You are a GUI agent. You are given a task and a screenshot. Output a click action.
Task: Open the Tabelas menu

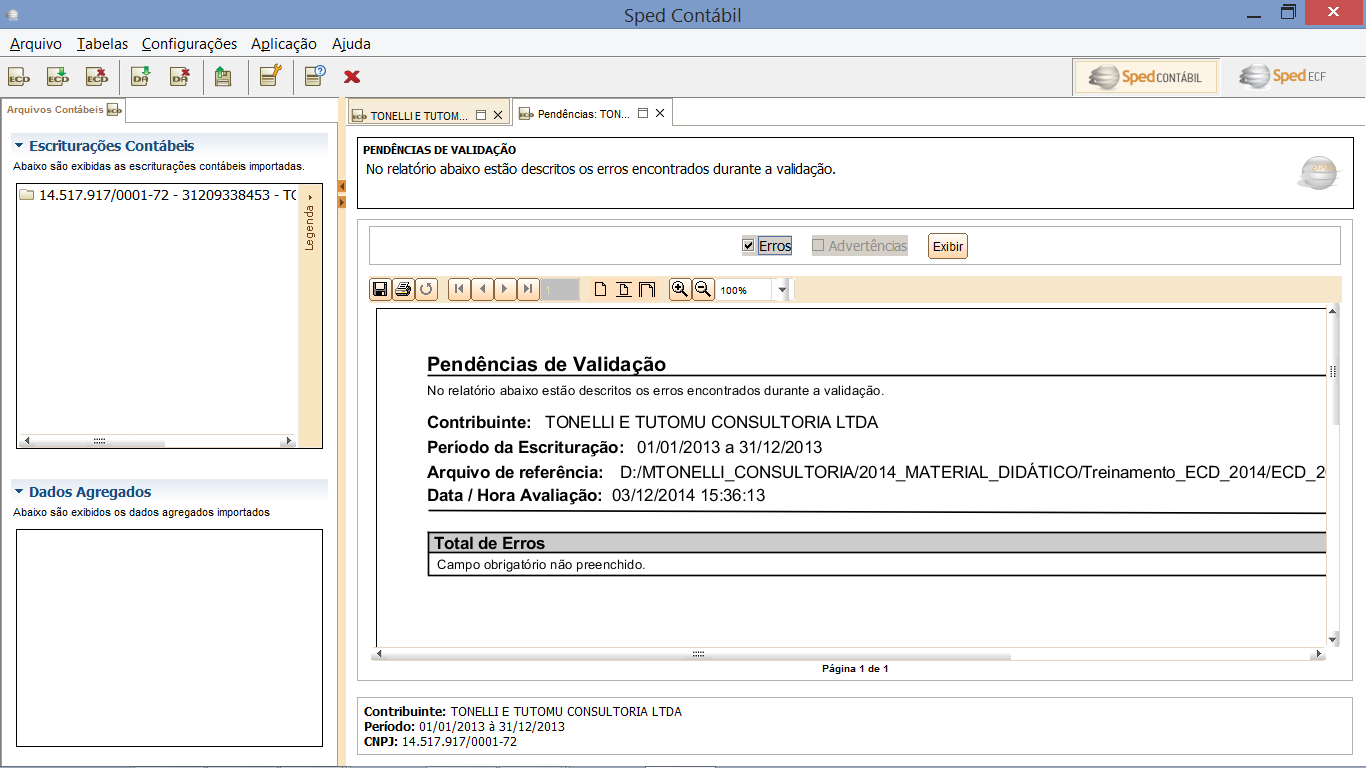(102, 44)
